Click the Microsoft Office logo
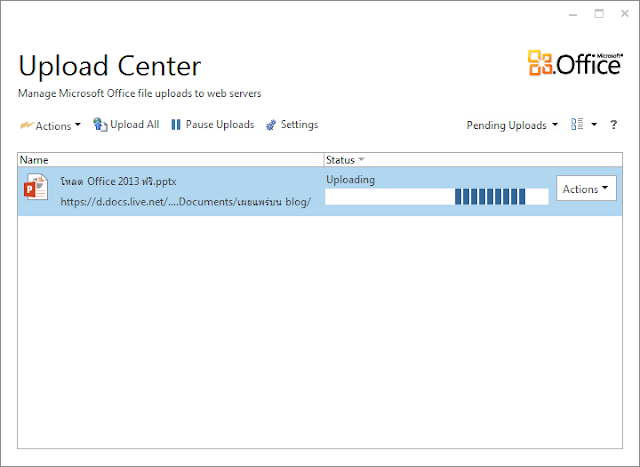The height and width of the screenshot is (467, 640). click(x=575, y=63)
